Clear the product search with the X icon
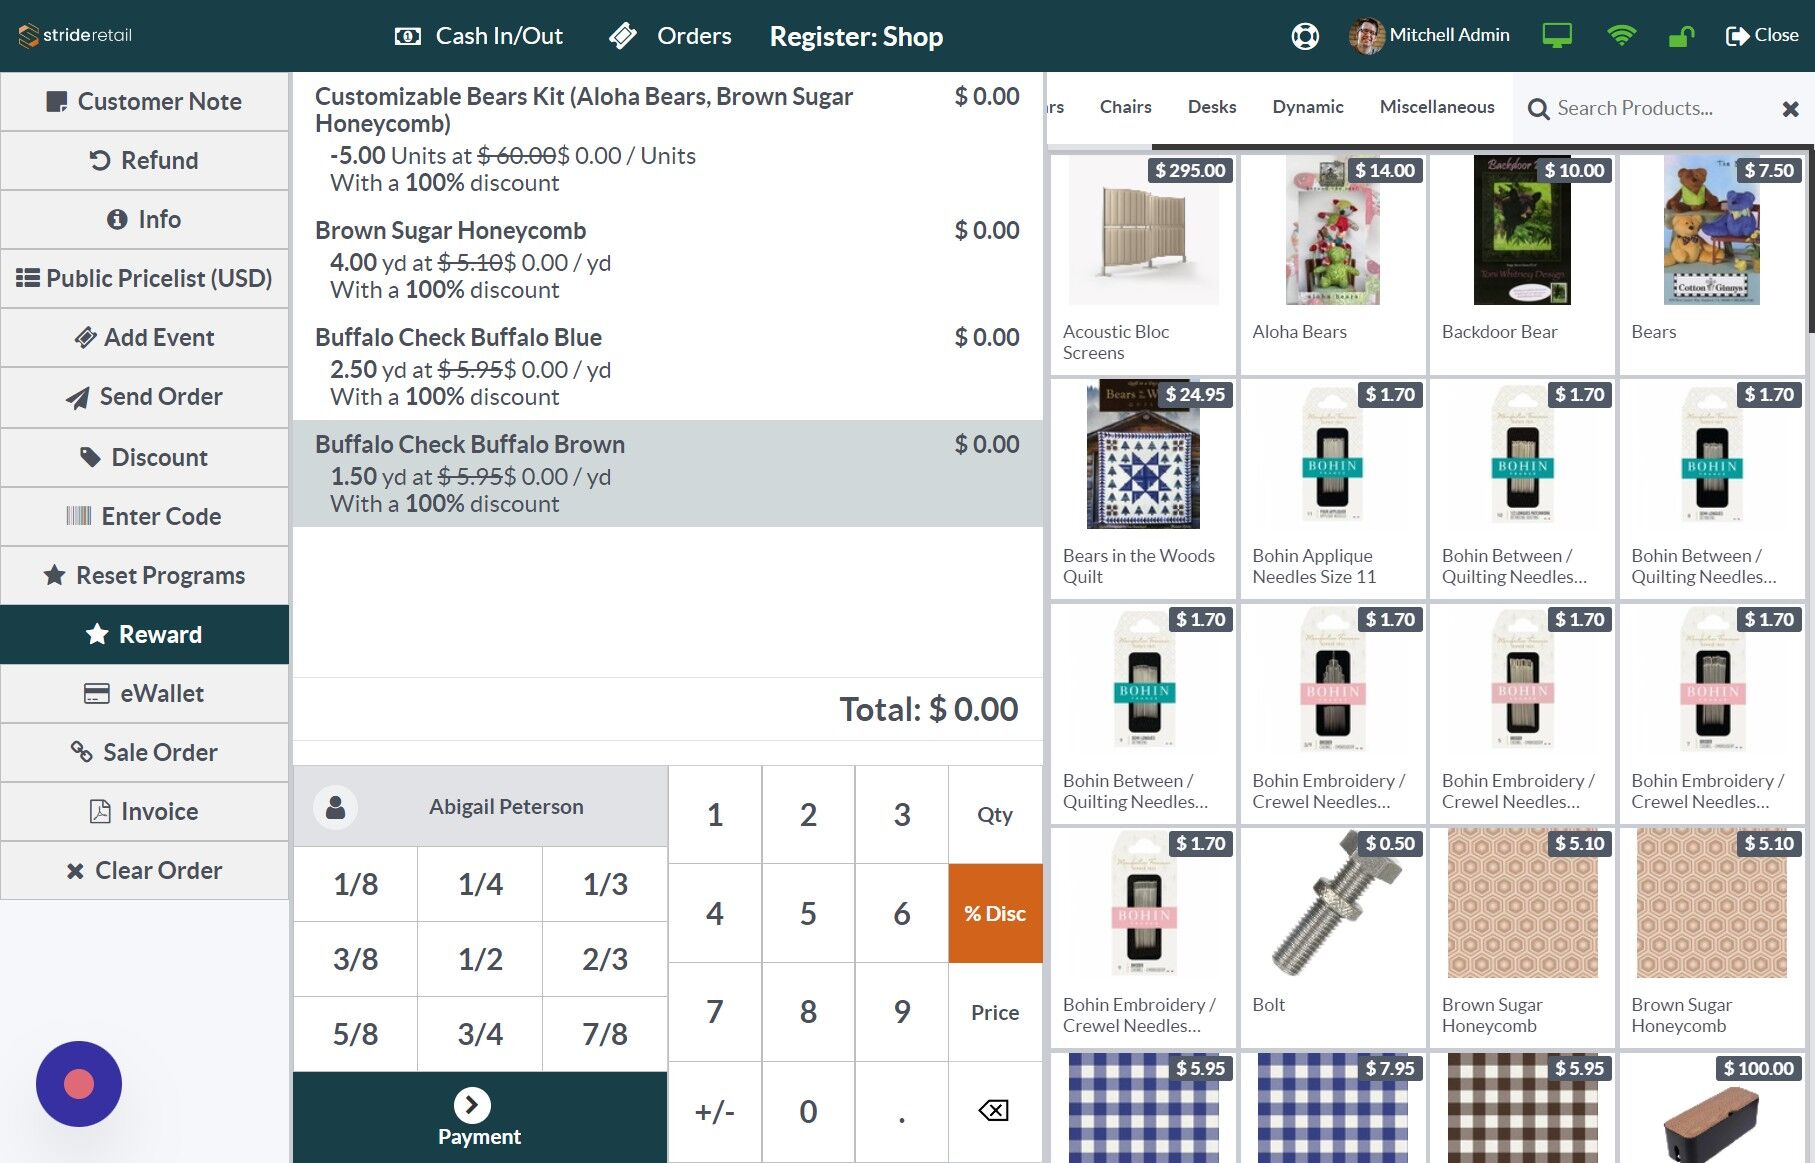Viewport: 1815px width, 1163px height. (x=1789, y=109)
